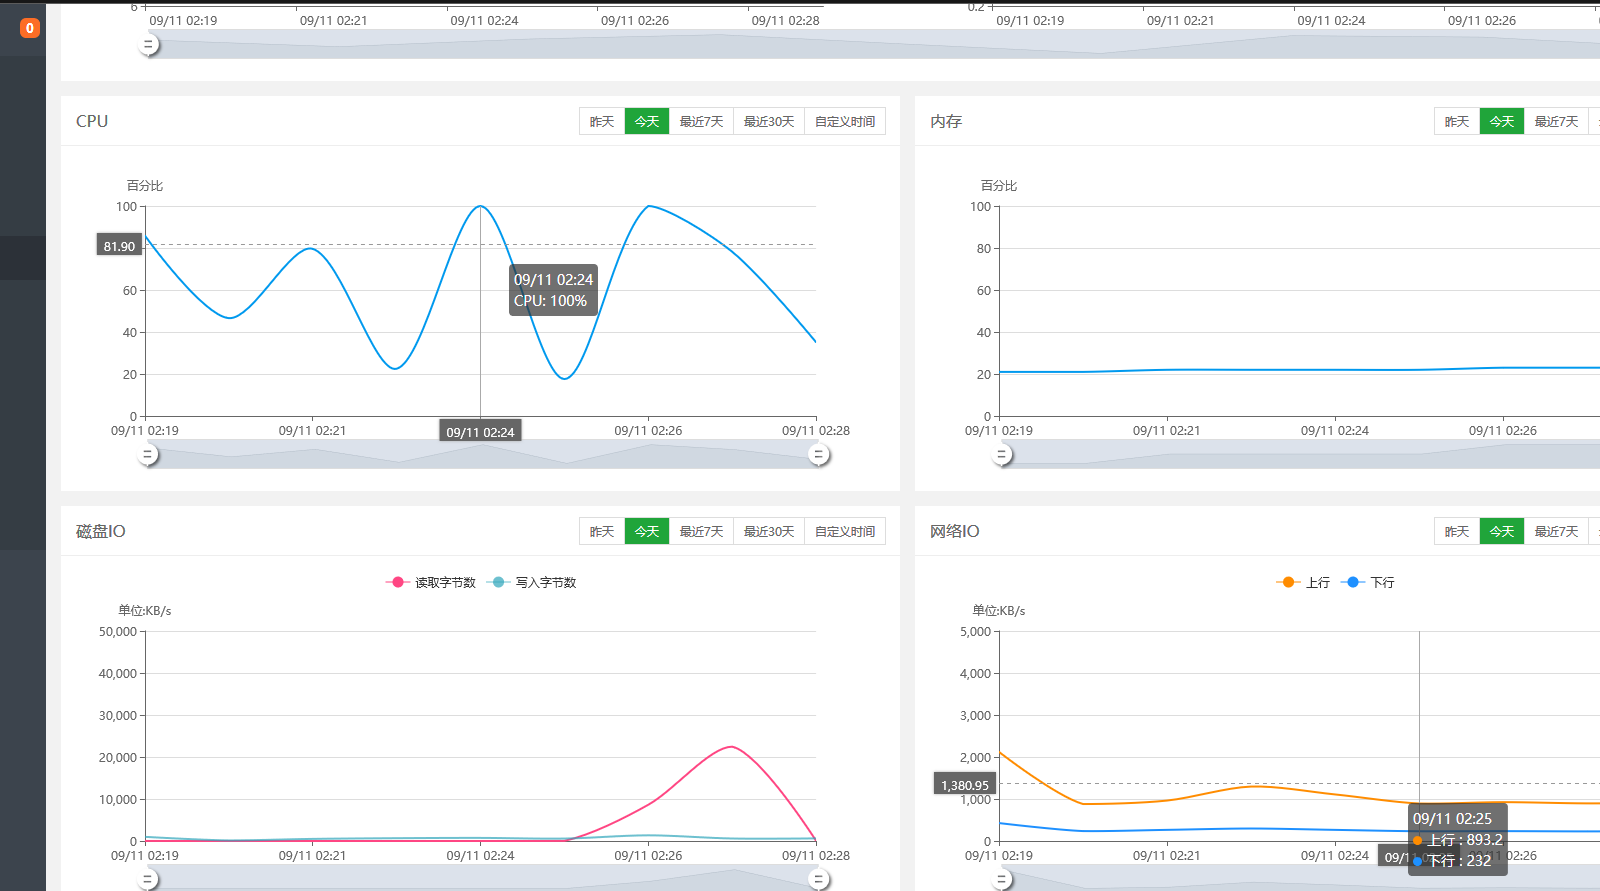Viewport: 1600px width, 891px height.
Task: Select 最近7天 tab in 网络IO panel
Action: [1556, 531]
